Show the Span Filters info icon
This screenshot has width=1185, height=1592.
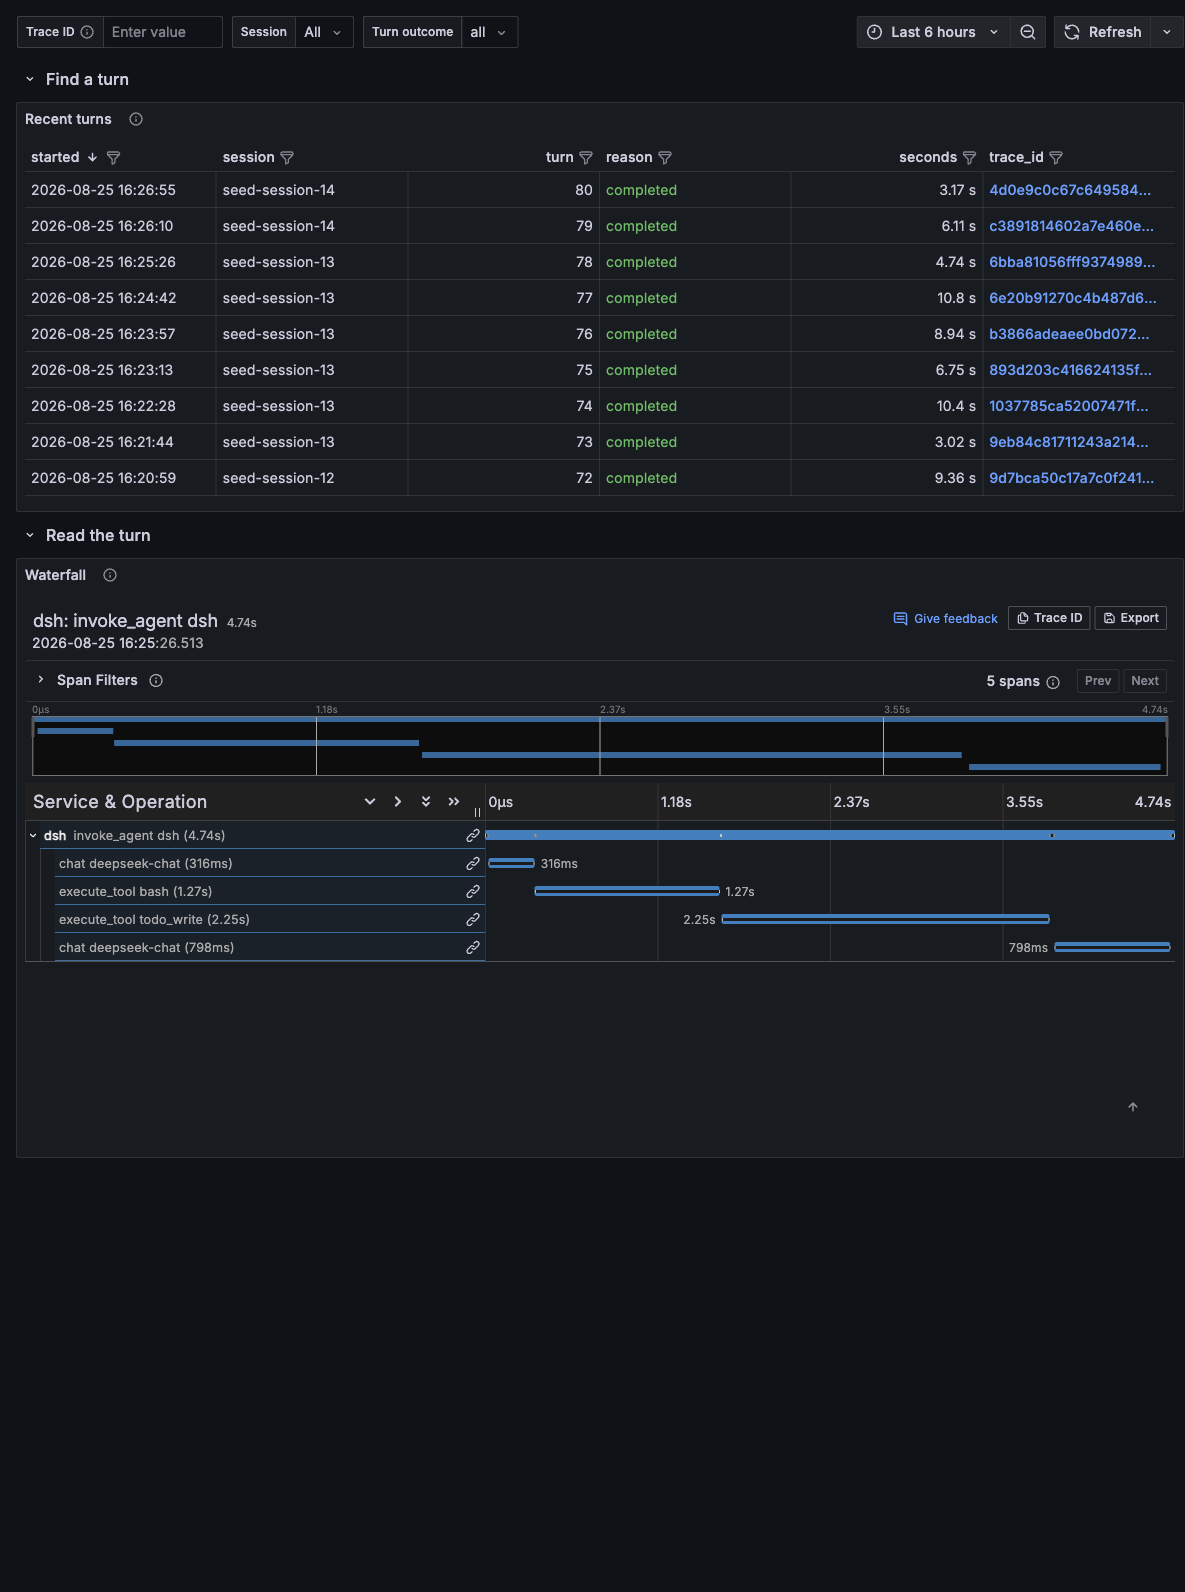click(x=156, y=680)
